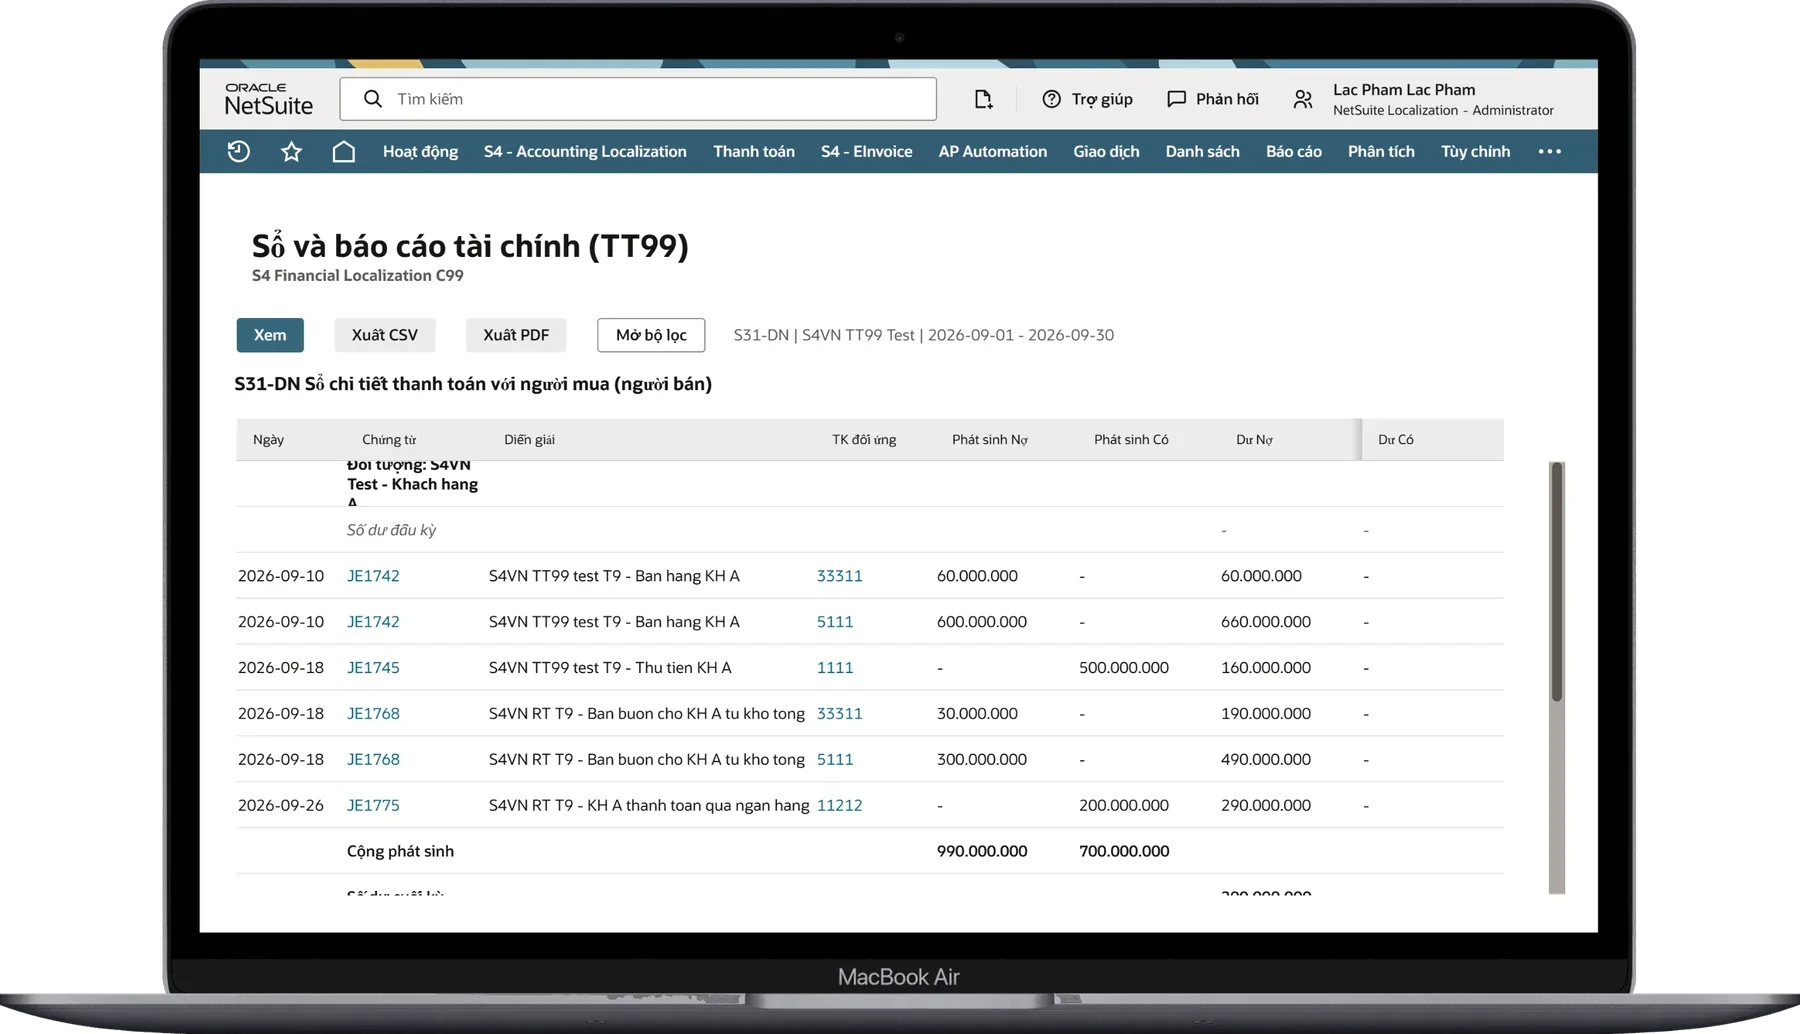Image resolution: width=1800 pixels, height=1034 pixels.
Task: Open the S4 - EInvoice menu
Action: (866, 151)
